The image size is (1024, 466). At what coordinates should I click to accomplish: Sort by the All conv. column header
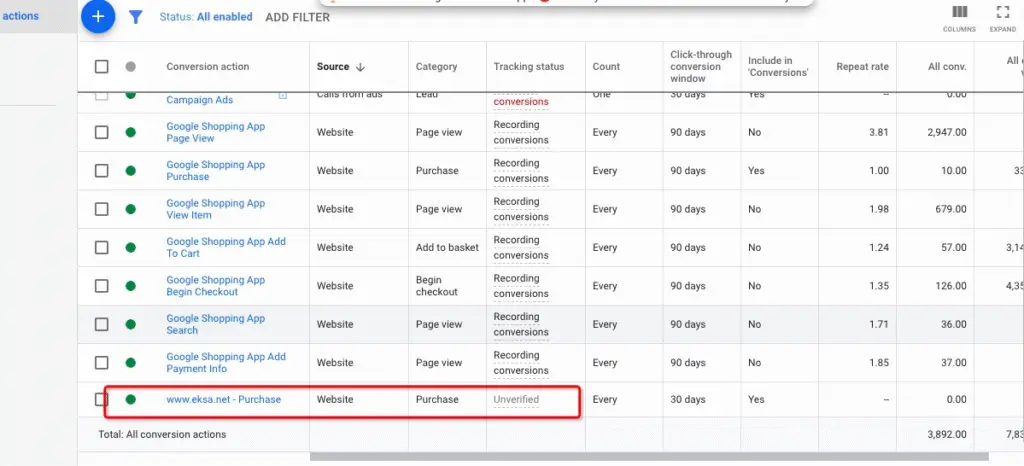[946, 67]
